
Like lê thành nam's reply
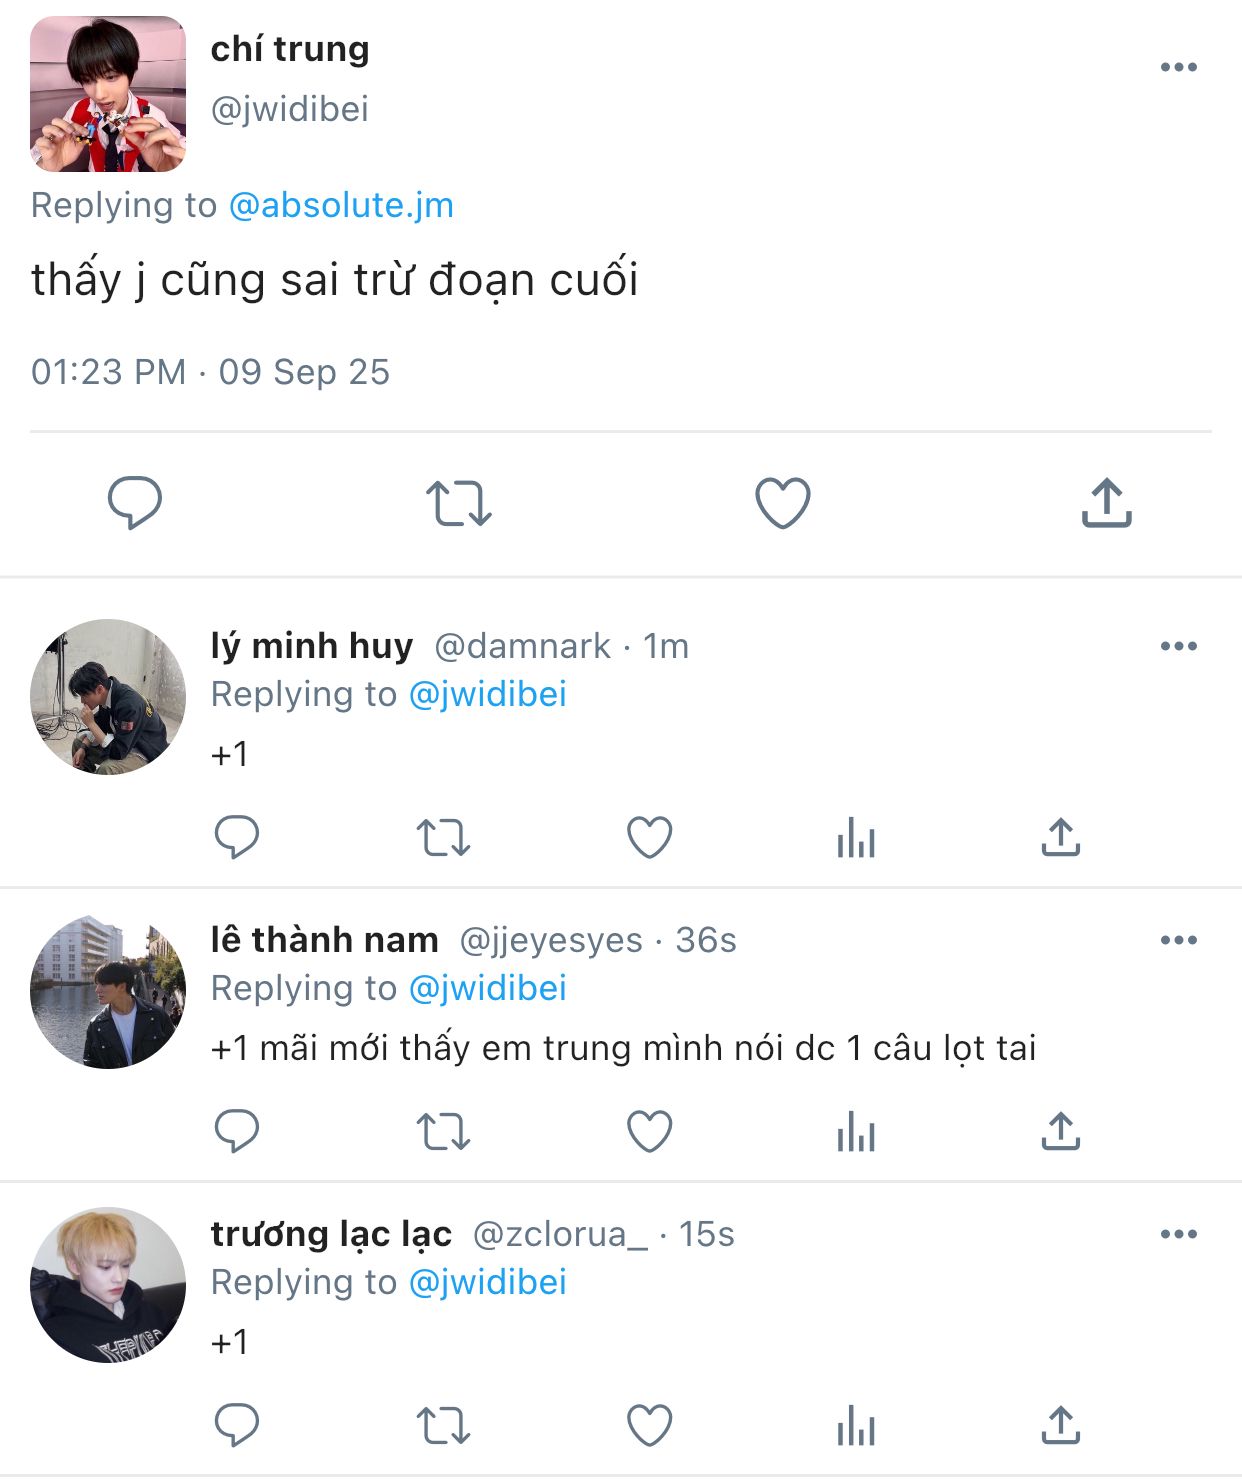[649, 1132]
